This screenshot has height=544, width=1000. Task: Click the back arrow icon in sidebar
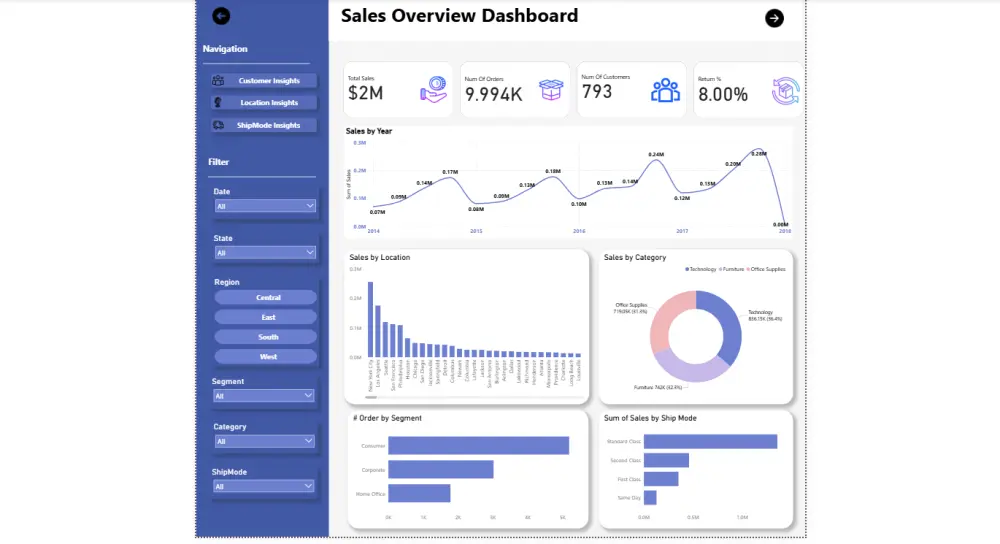pos(221,16)
